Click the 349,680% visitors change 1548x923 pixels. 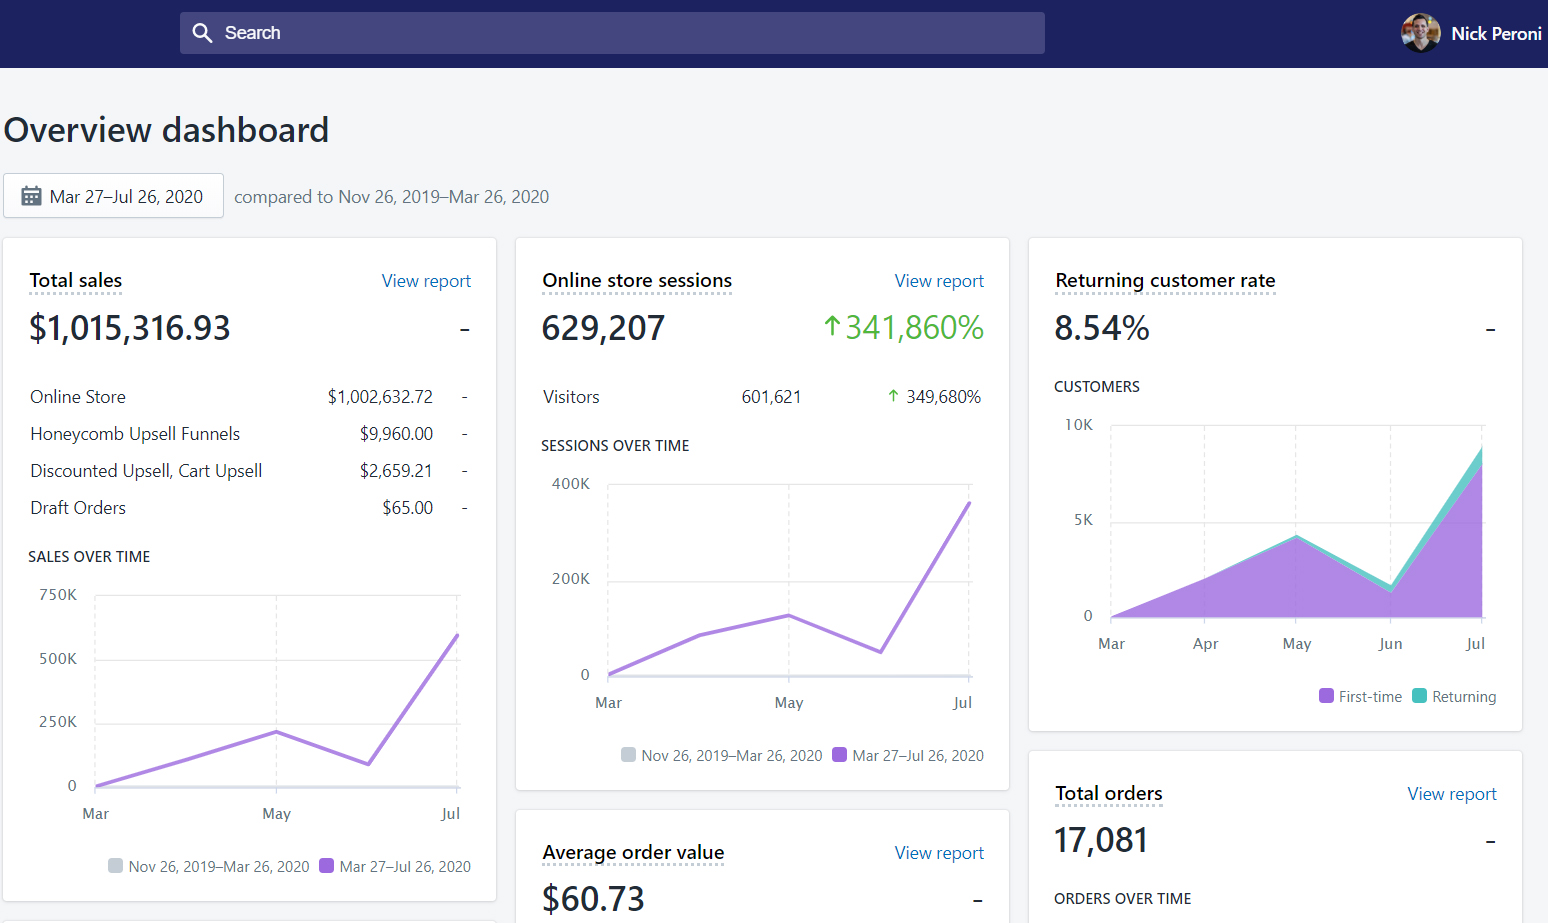(x=943, y=397)
